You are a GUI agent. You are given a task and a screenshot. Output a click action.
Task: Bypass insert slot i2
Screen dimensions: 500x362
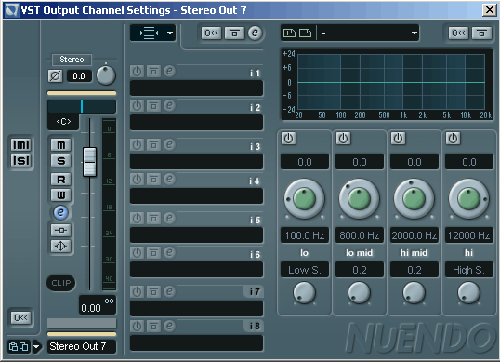(154, 106)
